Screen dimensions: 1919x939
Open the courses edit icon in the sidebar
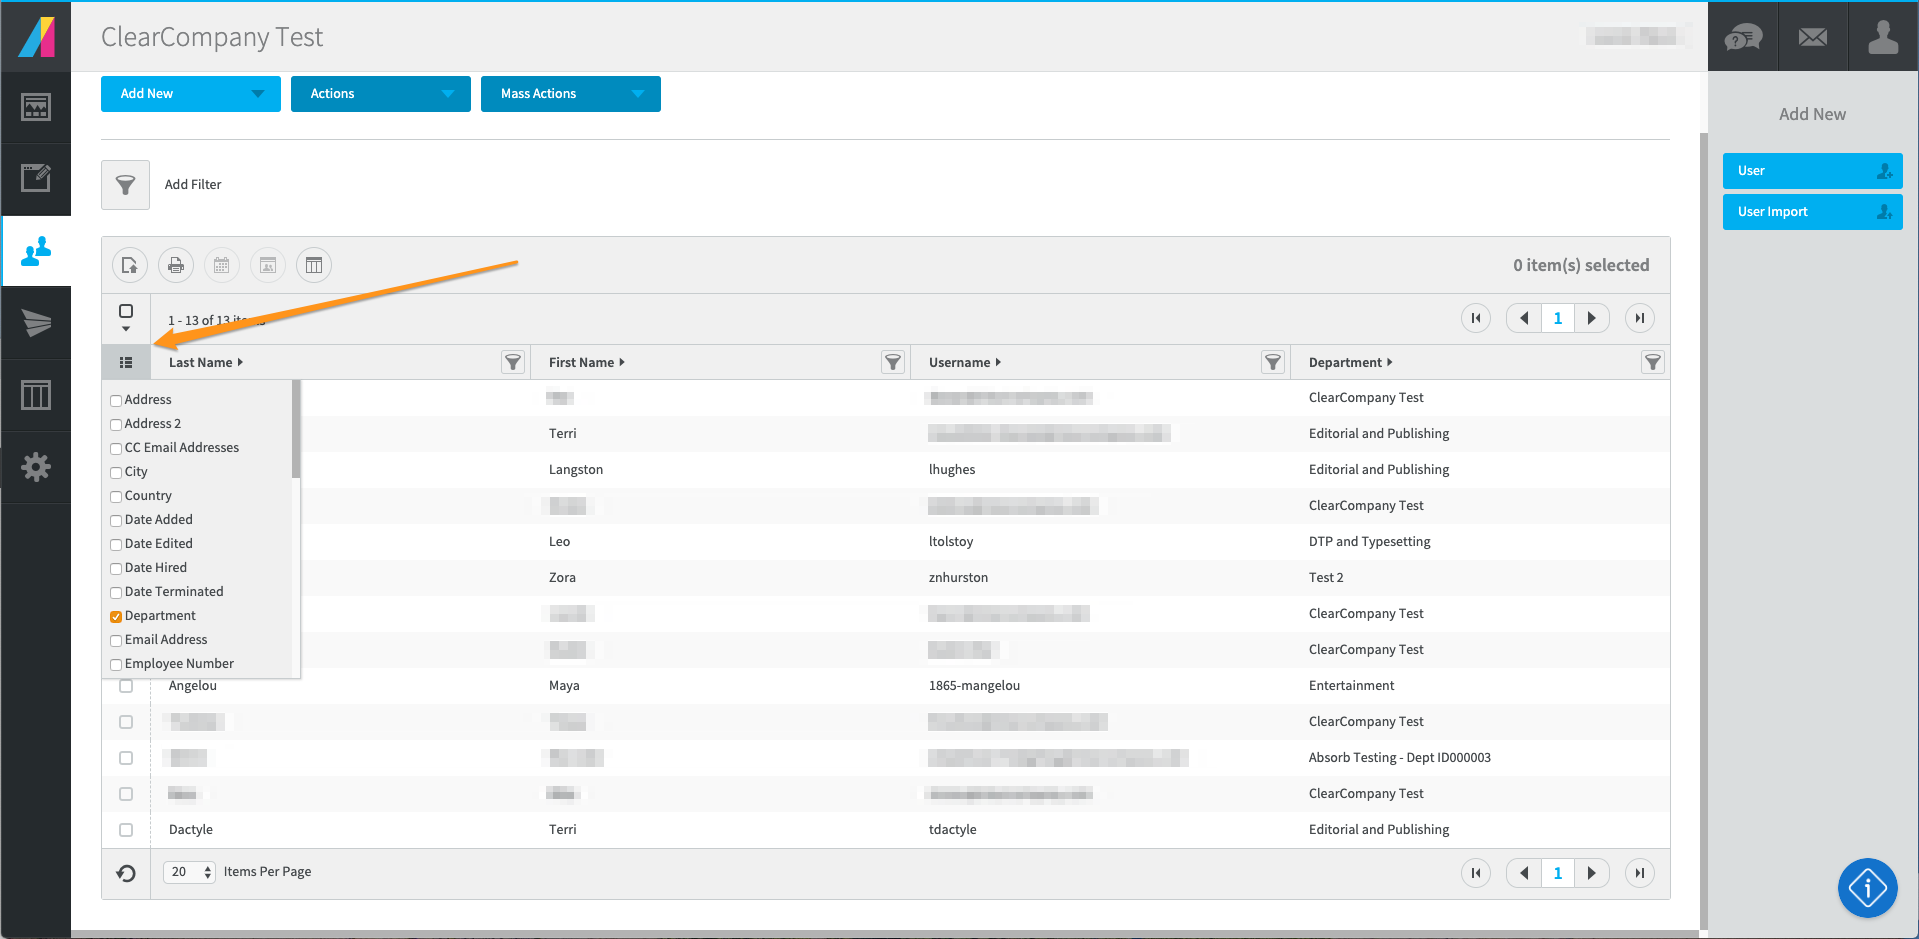36,179
